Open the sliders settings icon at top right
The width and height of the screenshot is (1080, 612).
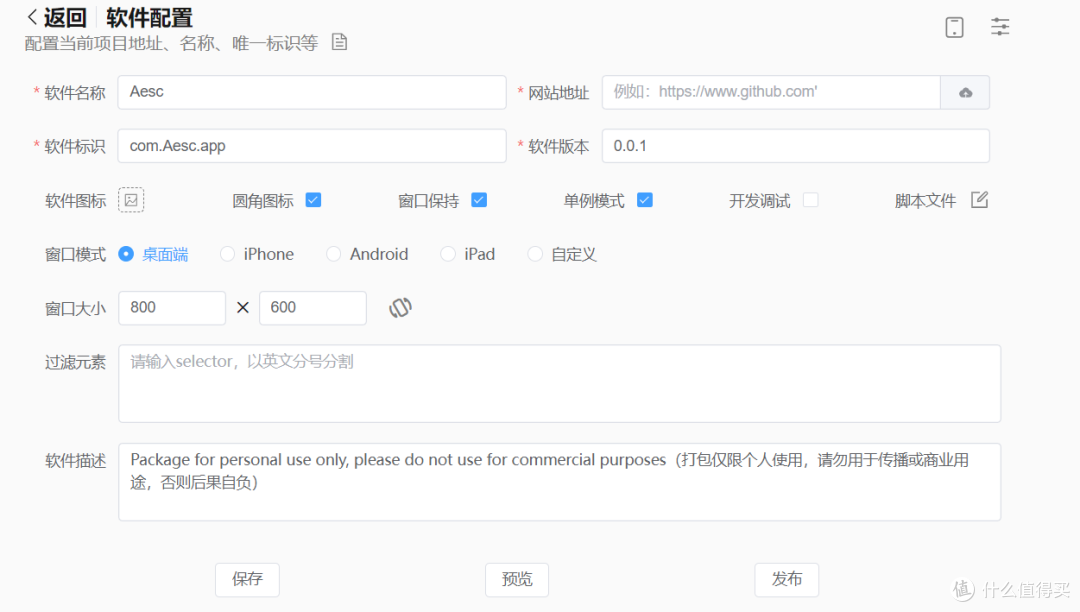pyautogui.click(x=1000, y=27)
